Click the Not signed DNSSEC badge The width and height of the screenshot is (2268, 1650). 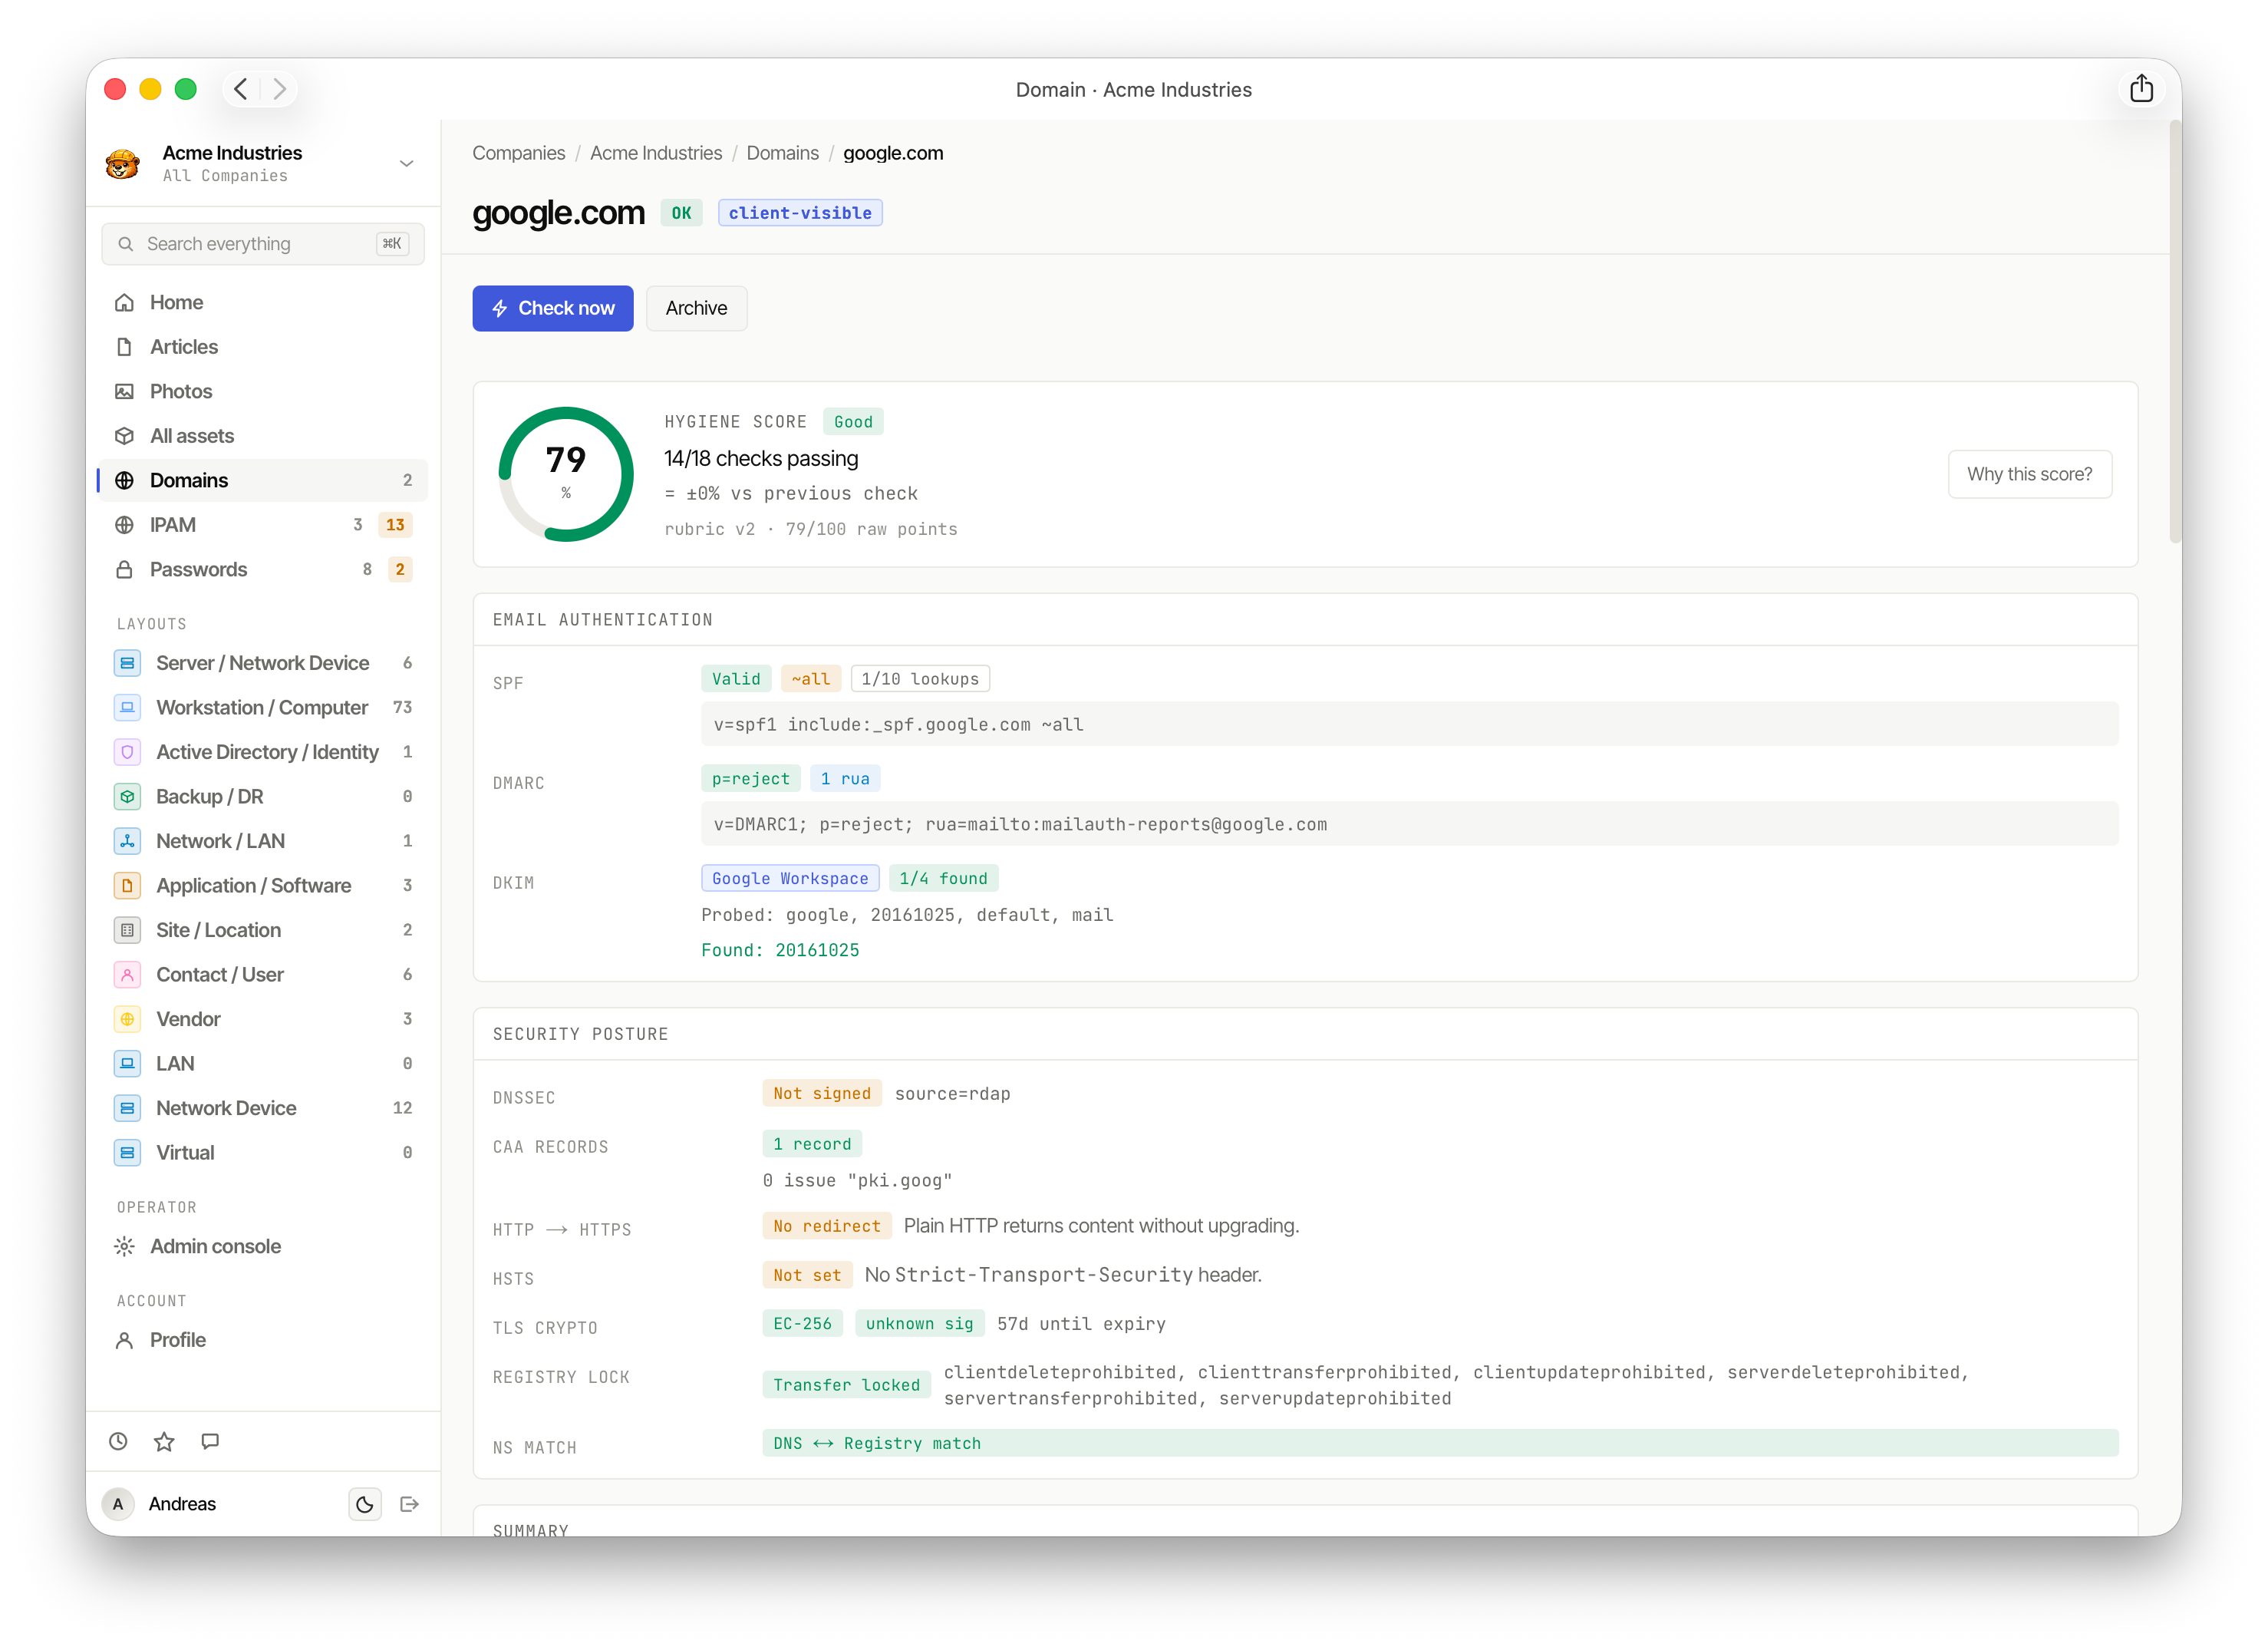(x=822, y=1093)
